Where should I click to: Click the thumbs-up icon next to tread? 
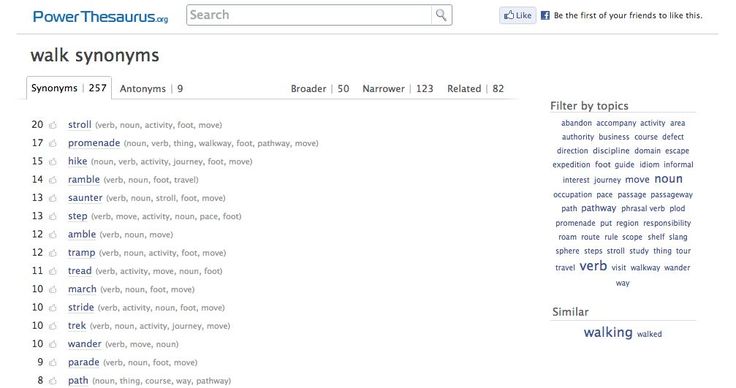click(x=53, y=272)
